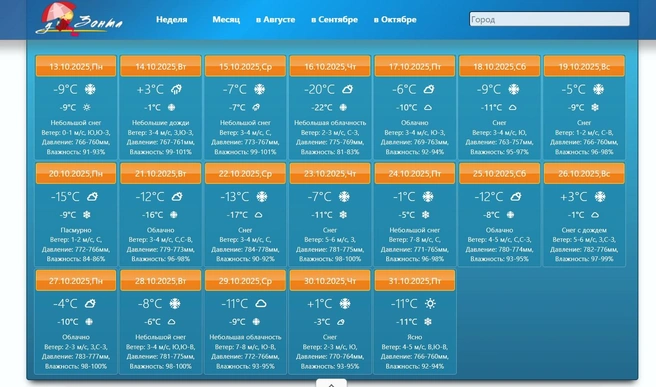Image resolution: width=656 pixels, height=387 pixels.
Task: Click the partly cloudy icon for 27.10
Action: pos(90,304)
